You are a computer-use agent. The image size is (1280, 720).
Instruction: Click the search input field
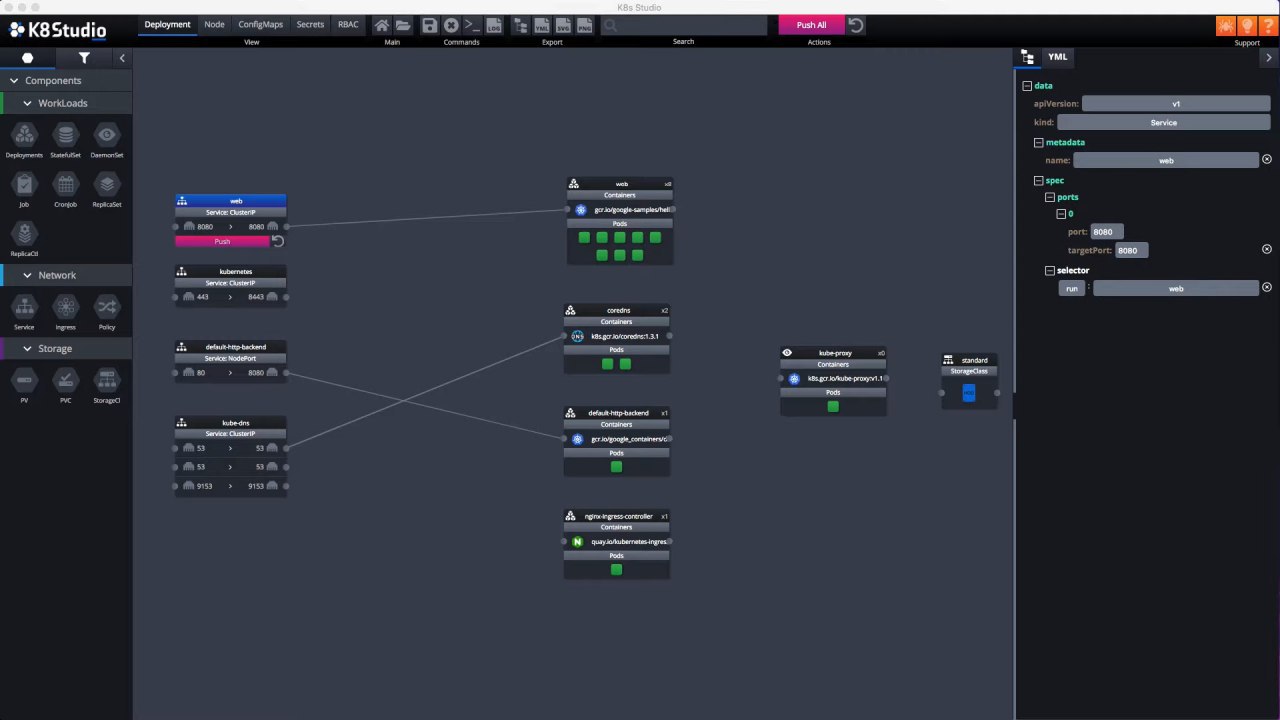(682, 25)
